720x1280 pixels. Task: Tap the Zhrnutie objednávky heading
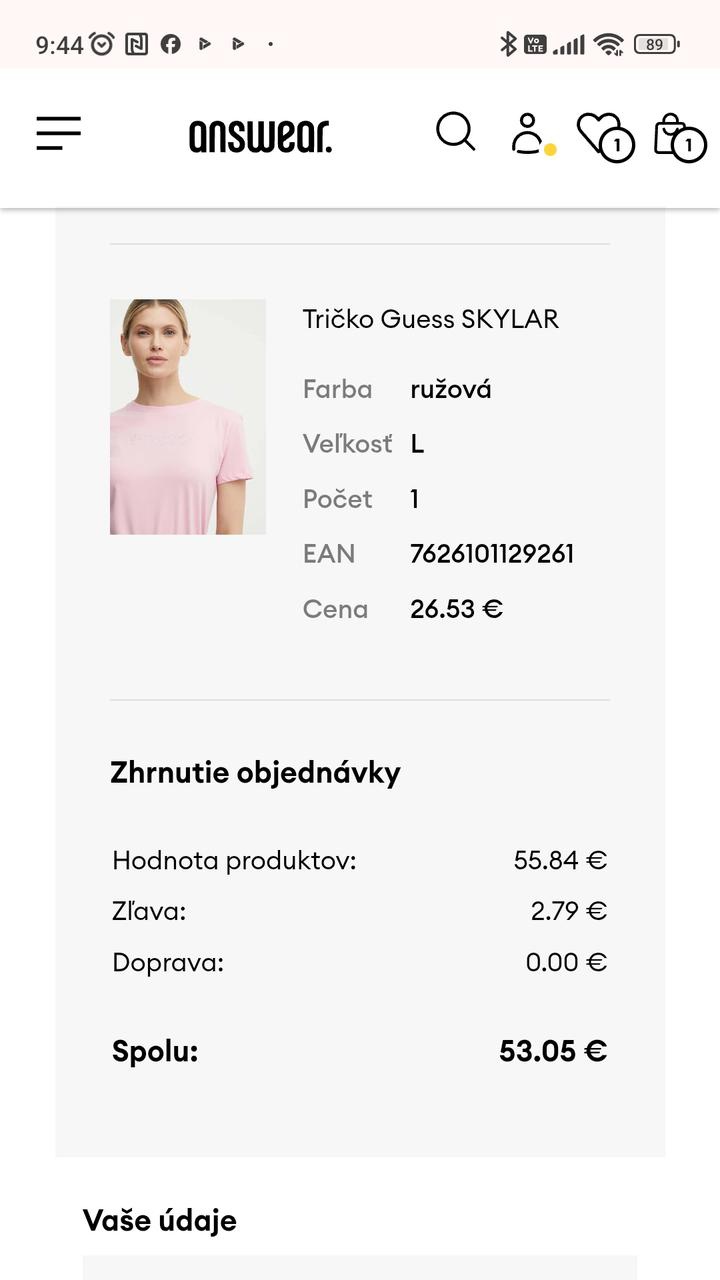[x=255, y=773]
